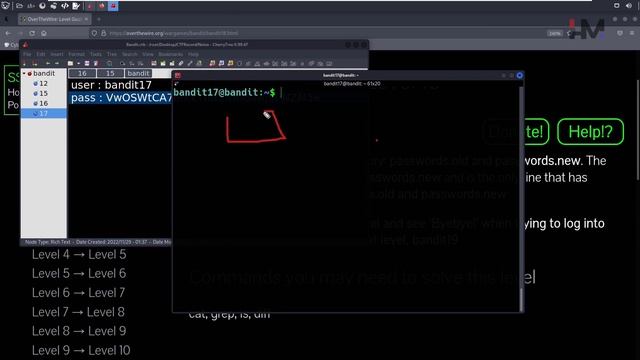Open CherryTree Tree menu

[x=111, y=54]
